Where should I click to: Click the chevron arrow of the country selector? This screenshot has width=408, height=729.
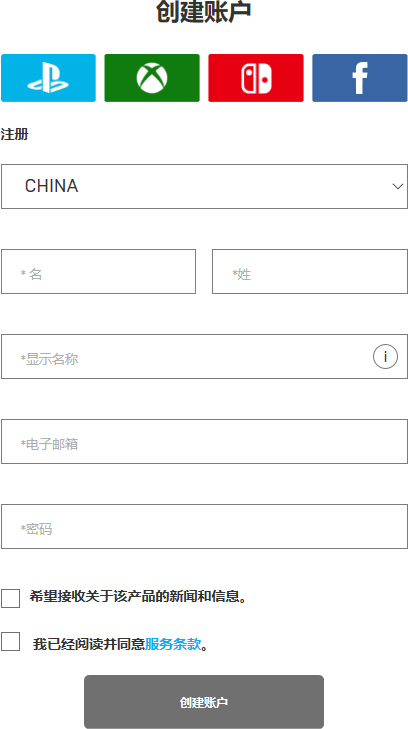[397, 186]
